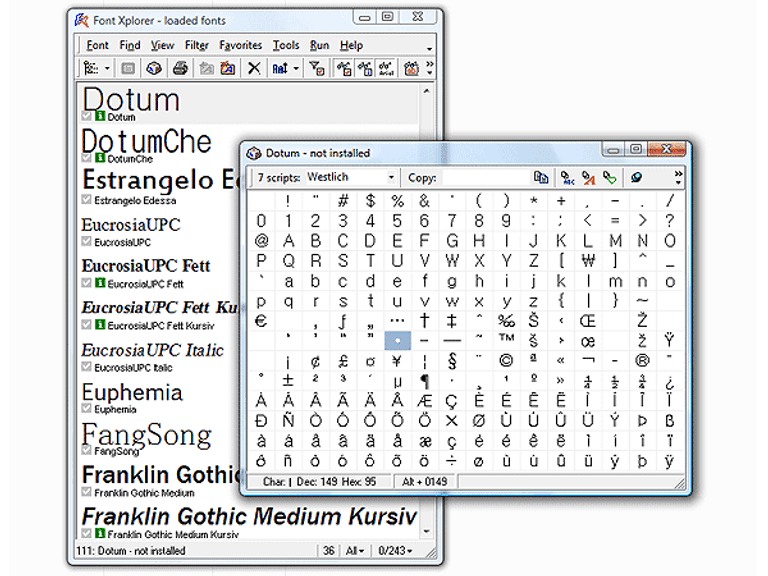Toggle the DotumChe font checkbox
The width and height of the screenshot is (768, 576).
[87, 158]
